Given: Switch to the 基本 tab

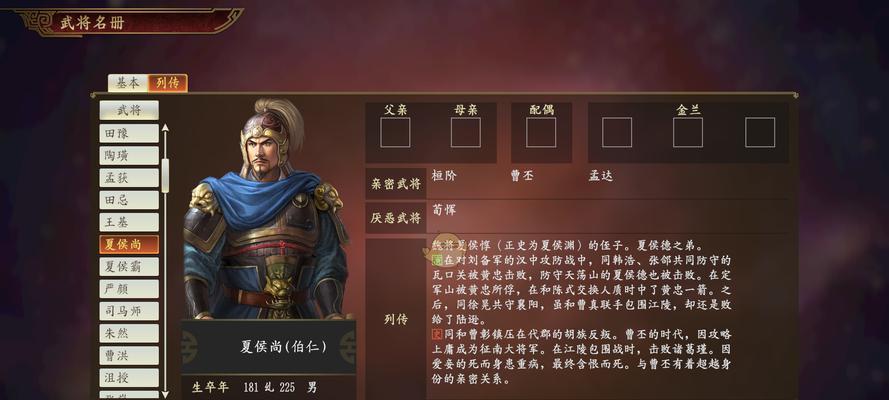Looking at the screenshot, I should pyautogui.click(x=128, y=83).
